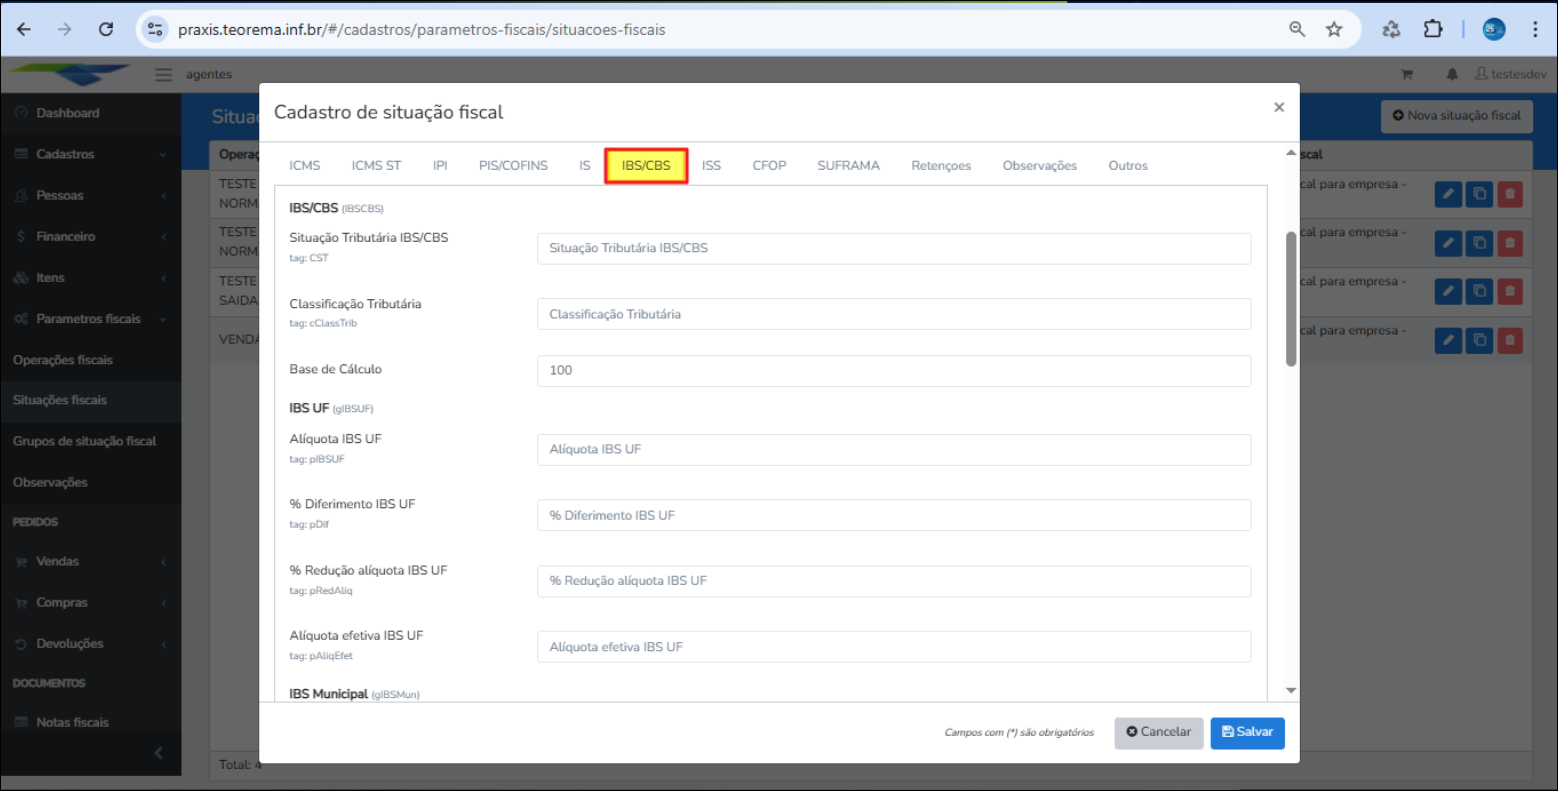Click the hamburger menu icon beside agentes
Screen dimensions: 1558x791
tap(164, 74)
